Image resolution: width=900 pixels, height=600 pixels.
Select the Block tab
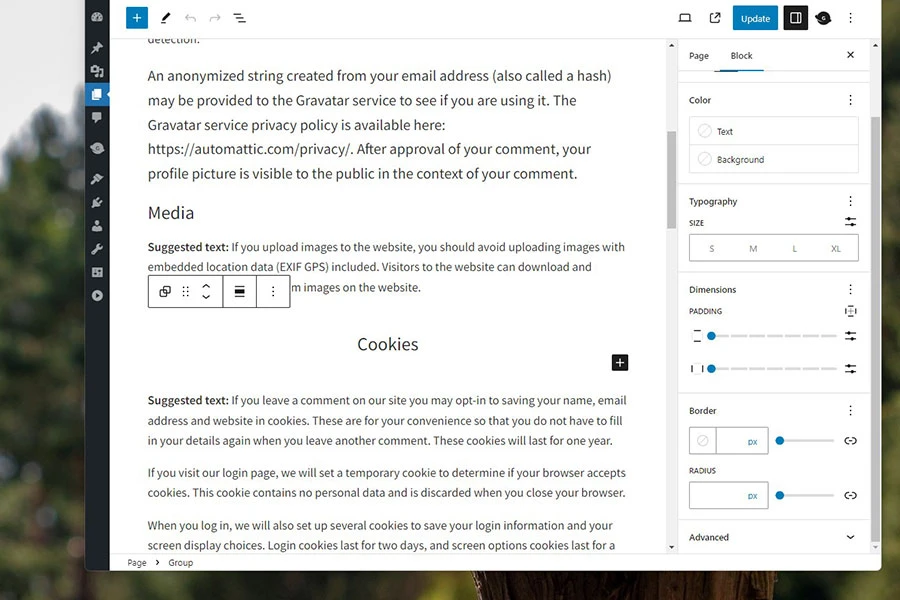740,55
